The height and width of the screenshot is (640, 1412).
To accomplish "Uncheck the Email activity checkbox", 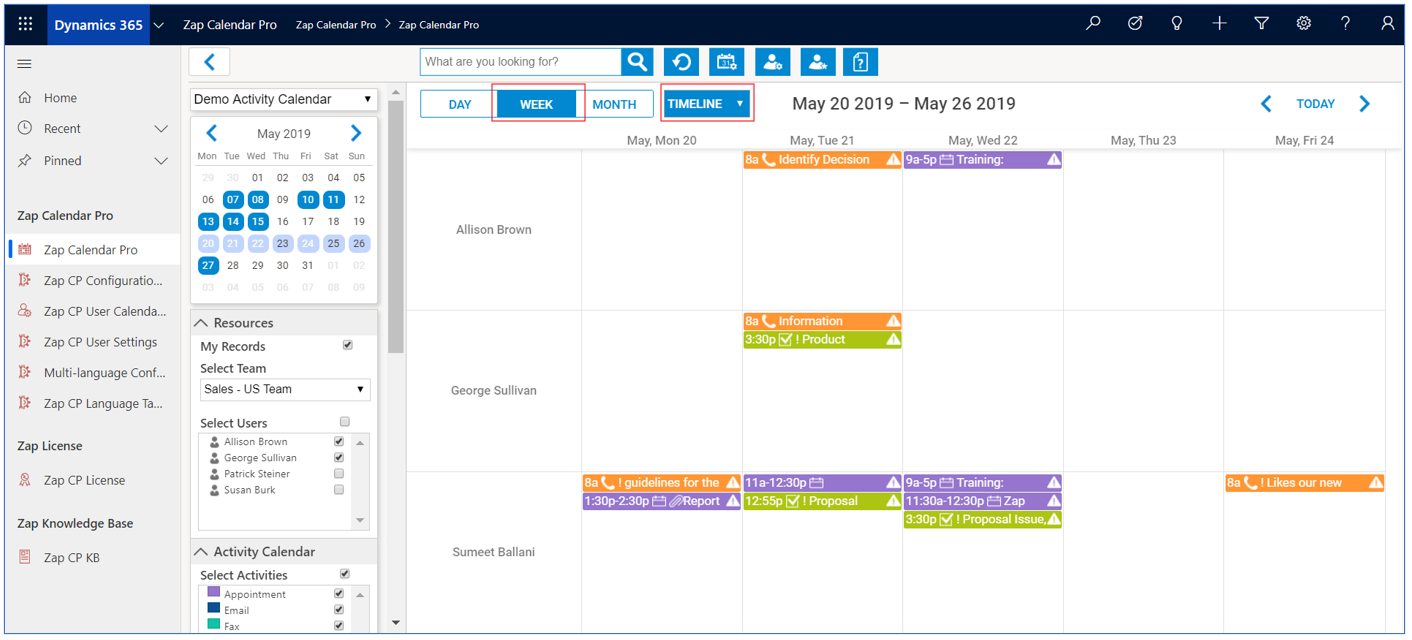I will [339, 610].
